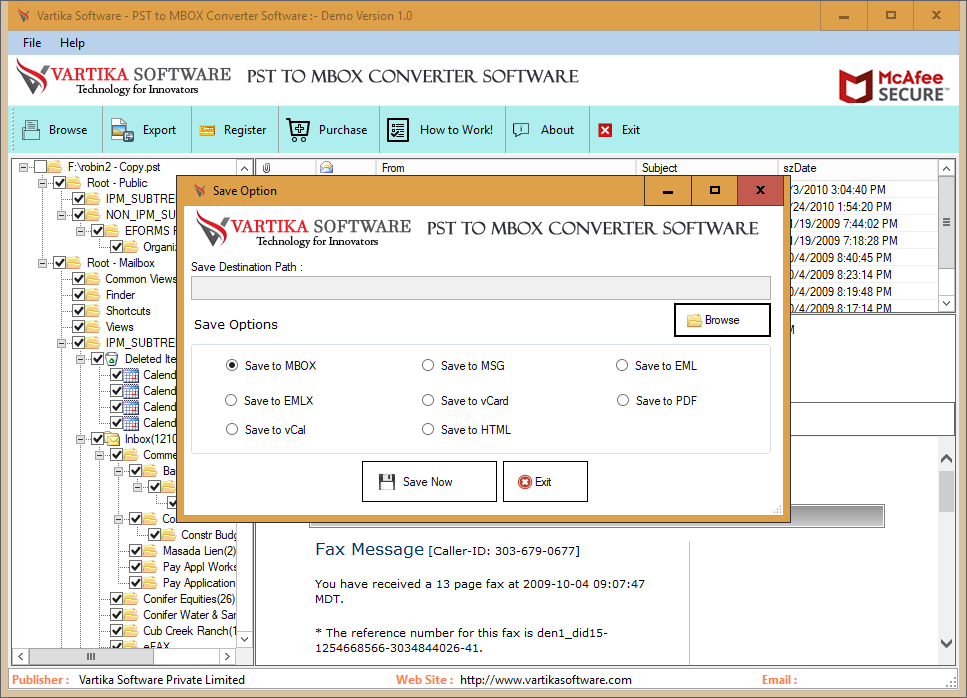
Task: Click the Save Destination Path field
Action: (x=480, y=288)
